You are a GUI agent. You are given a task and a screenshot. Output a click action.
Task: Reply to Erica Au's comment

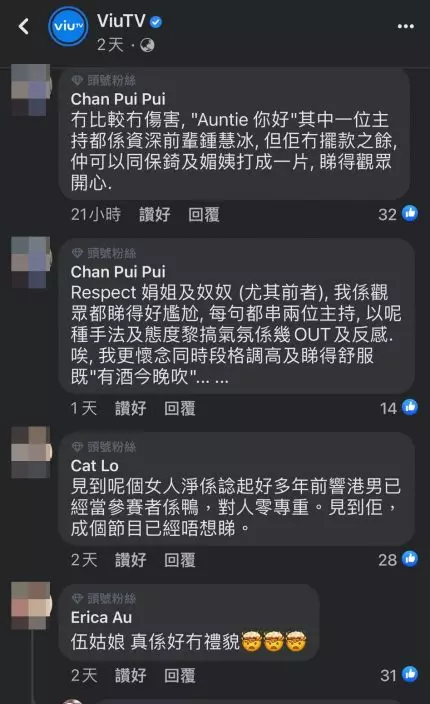click(x=180, y=675)
